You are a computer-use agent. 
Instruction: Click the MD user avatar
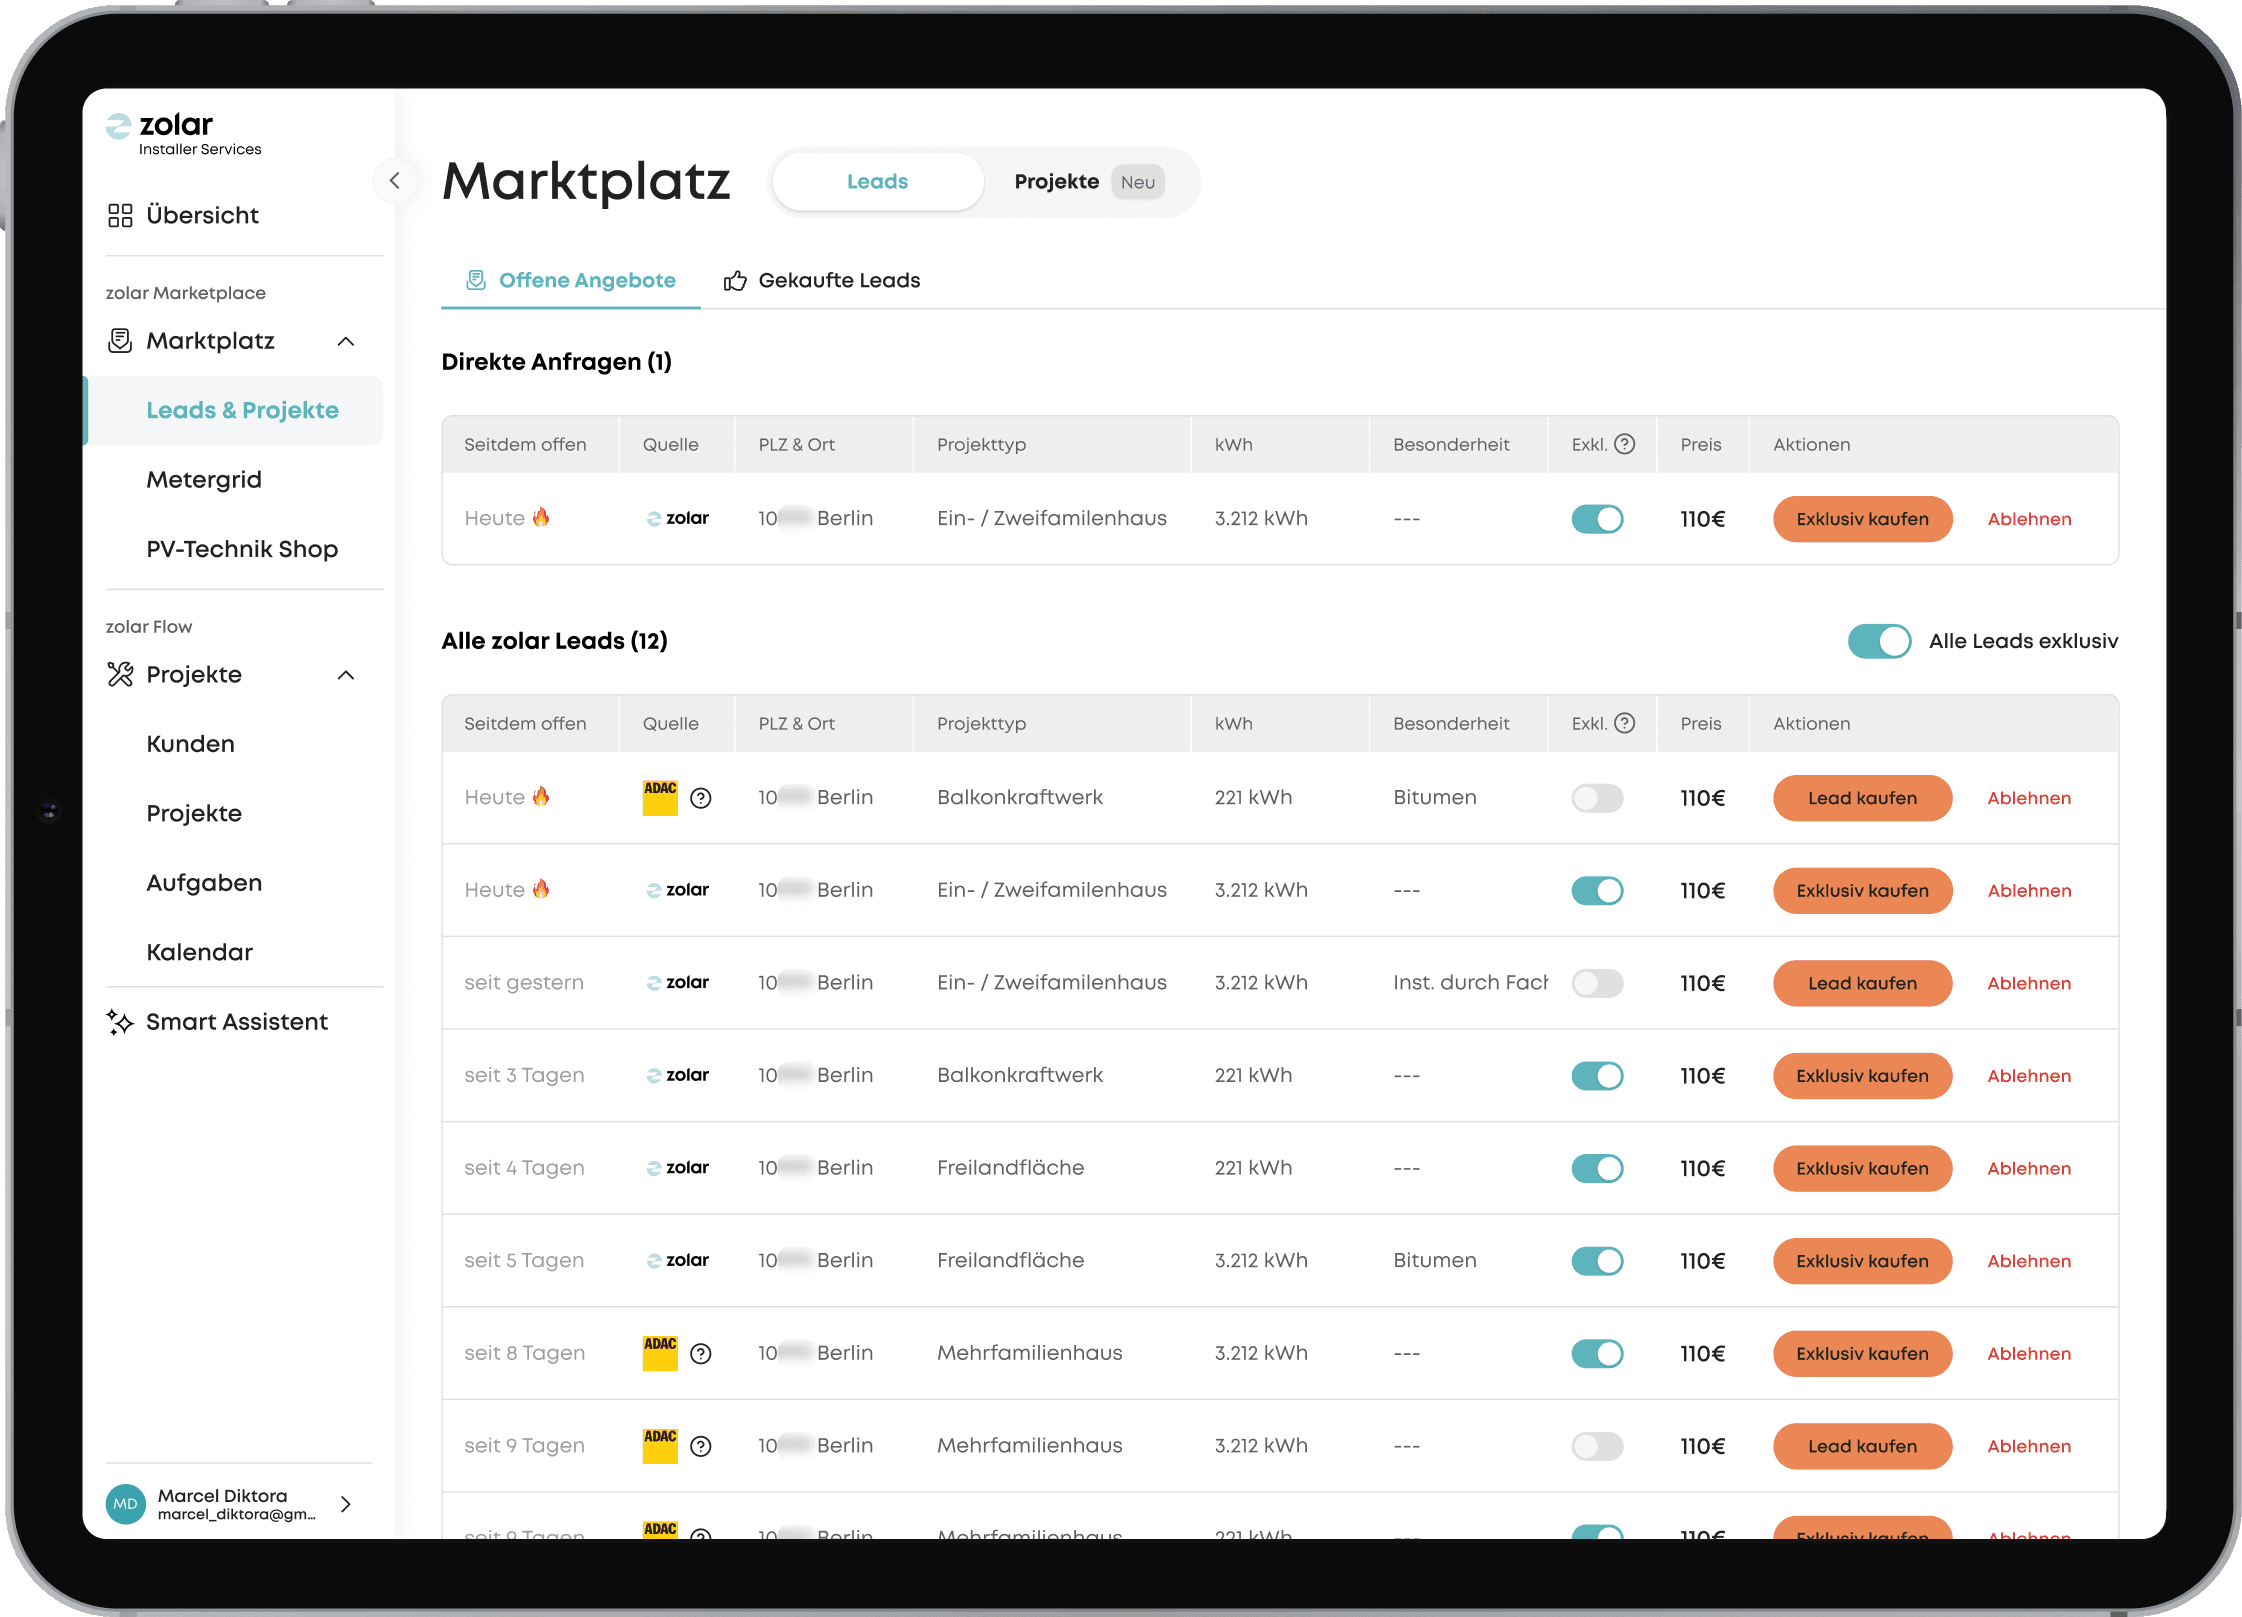point(126,1504)
